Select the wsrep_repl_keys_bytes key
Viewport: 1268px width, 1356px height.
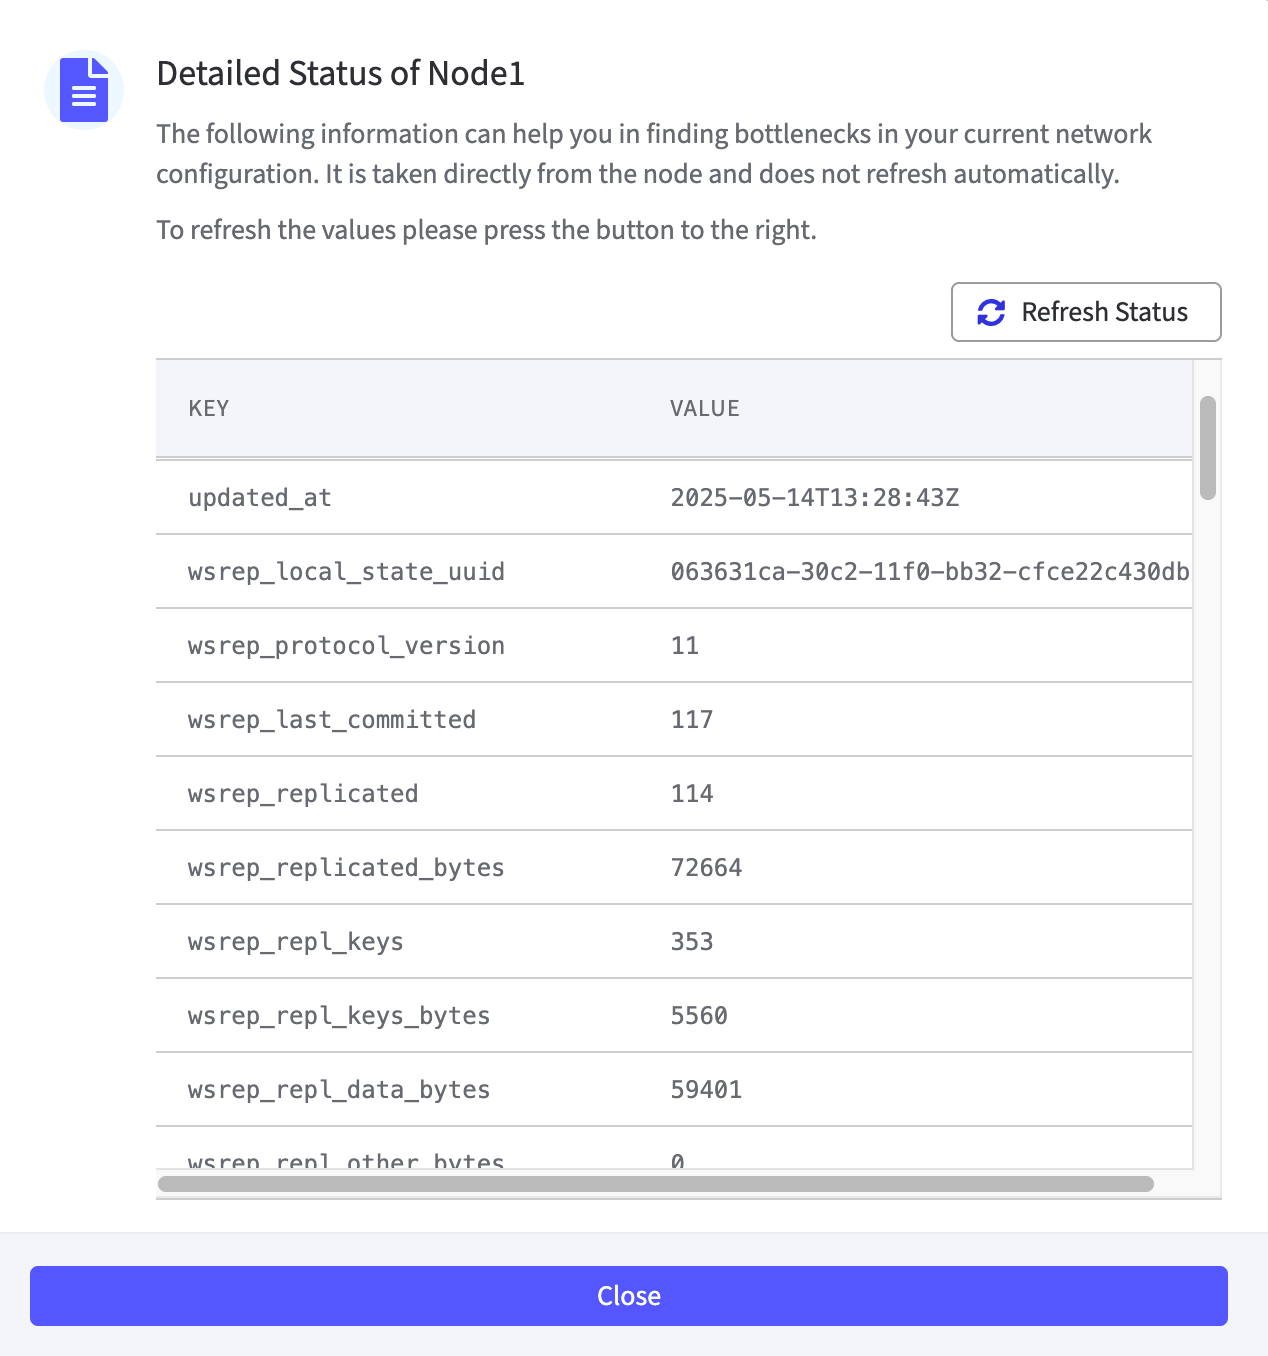pyautogui.click(x=339, y=1016)
